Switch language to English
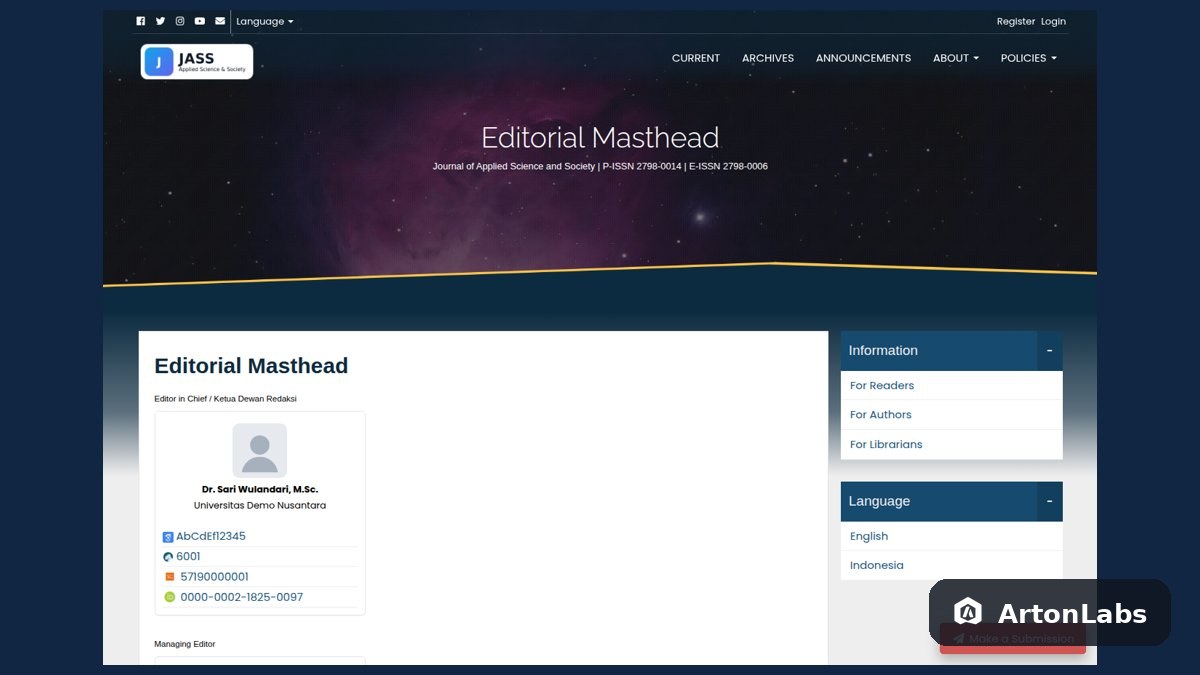The height and width of the screenshot is (675, 1200). coord(869,536)
